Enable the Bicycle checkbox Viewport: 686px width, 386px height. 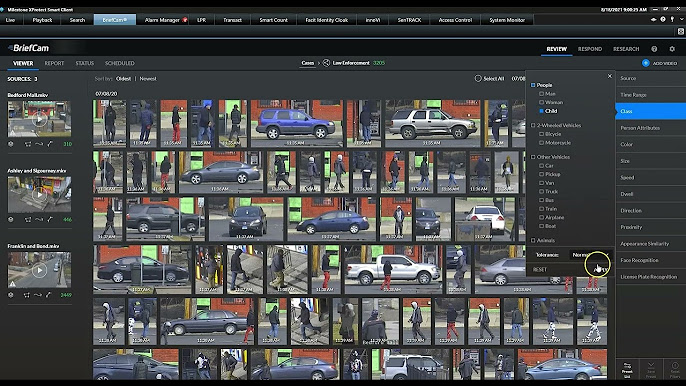542,134
